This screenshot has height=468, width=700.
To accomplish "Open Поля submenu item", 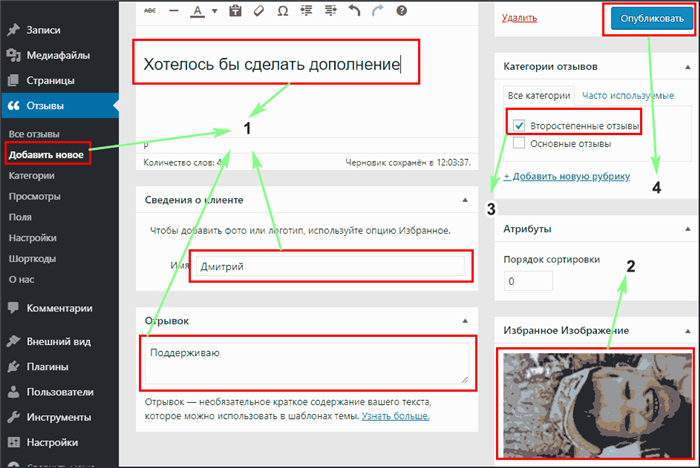I will coord(20,217).
